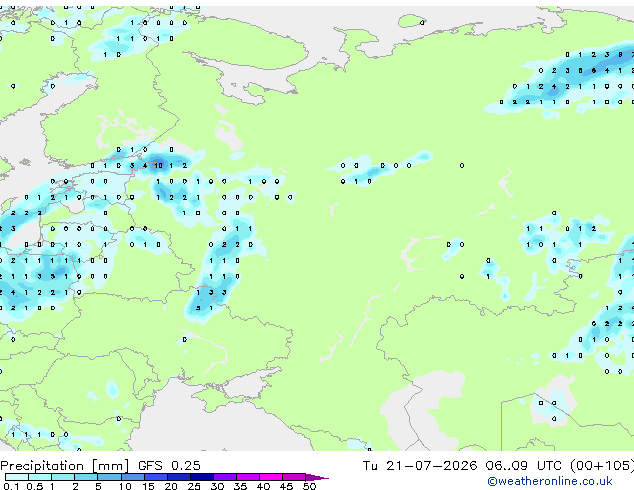Click the legend scale label "0.1"
The image size is (634, 490).
point(11,486)
